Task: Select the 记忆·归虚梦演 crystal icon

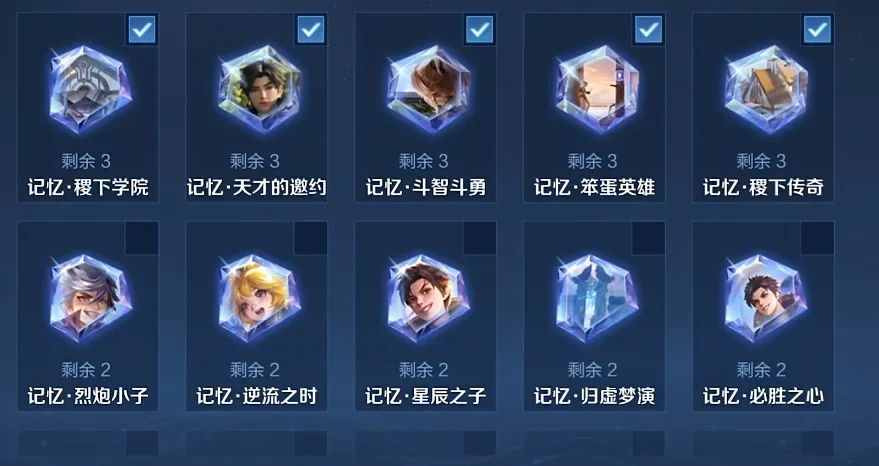Action: pos(596,298)
